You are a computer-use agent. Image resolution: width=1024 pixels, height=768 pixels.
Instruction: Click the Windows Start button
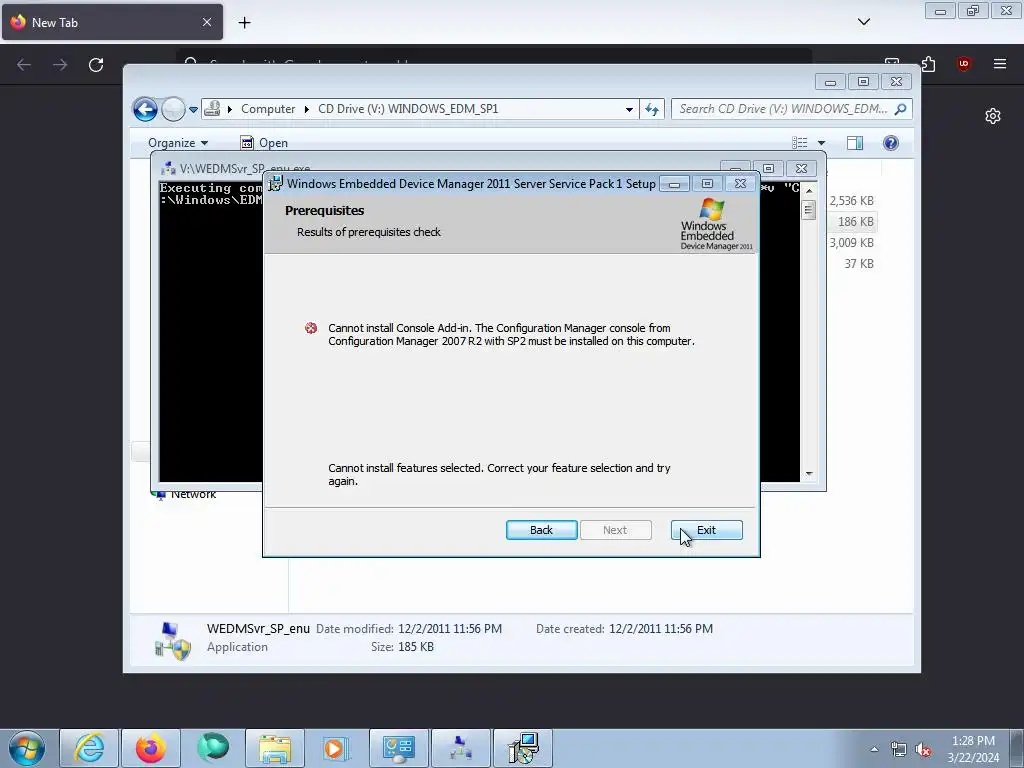(x=27, y=748)
